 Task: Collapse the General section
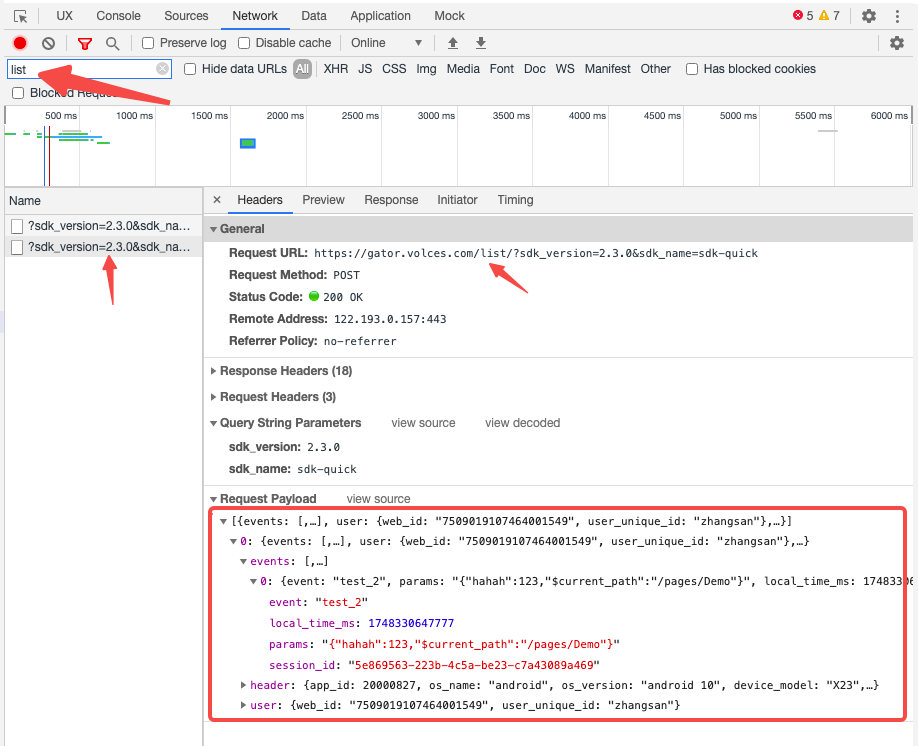pos(214,229)
